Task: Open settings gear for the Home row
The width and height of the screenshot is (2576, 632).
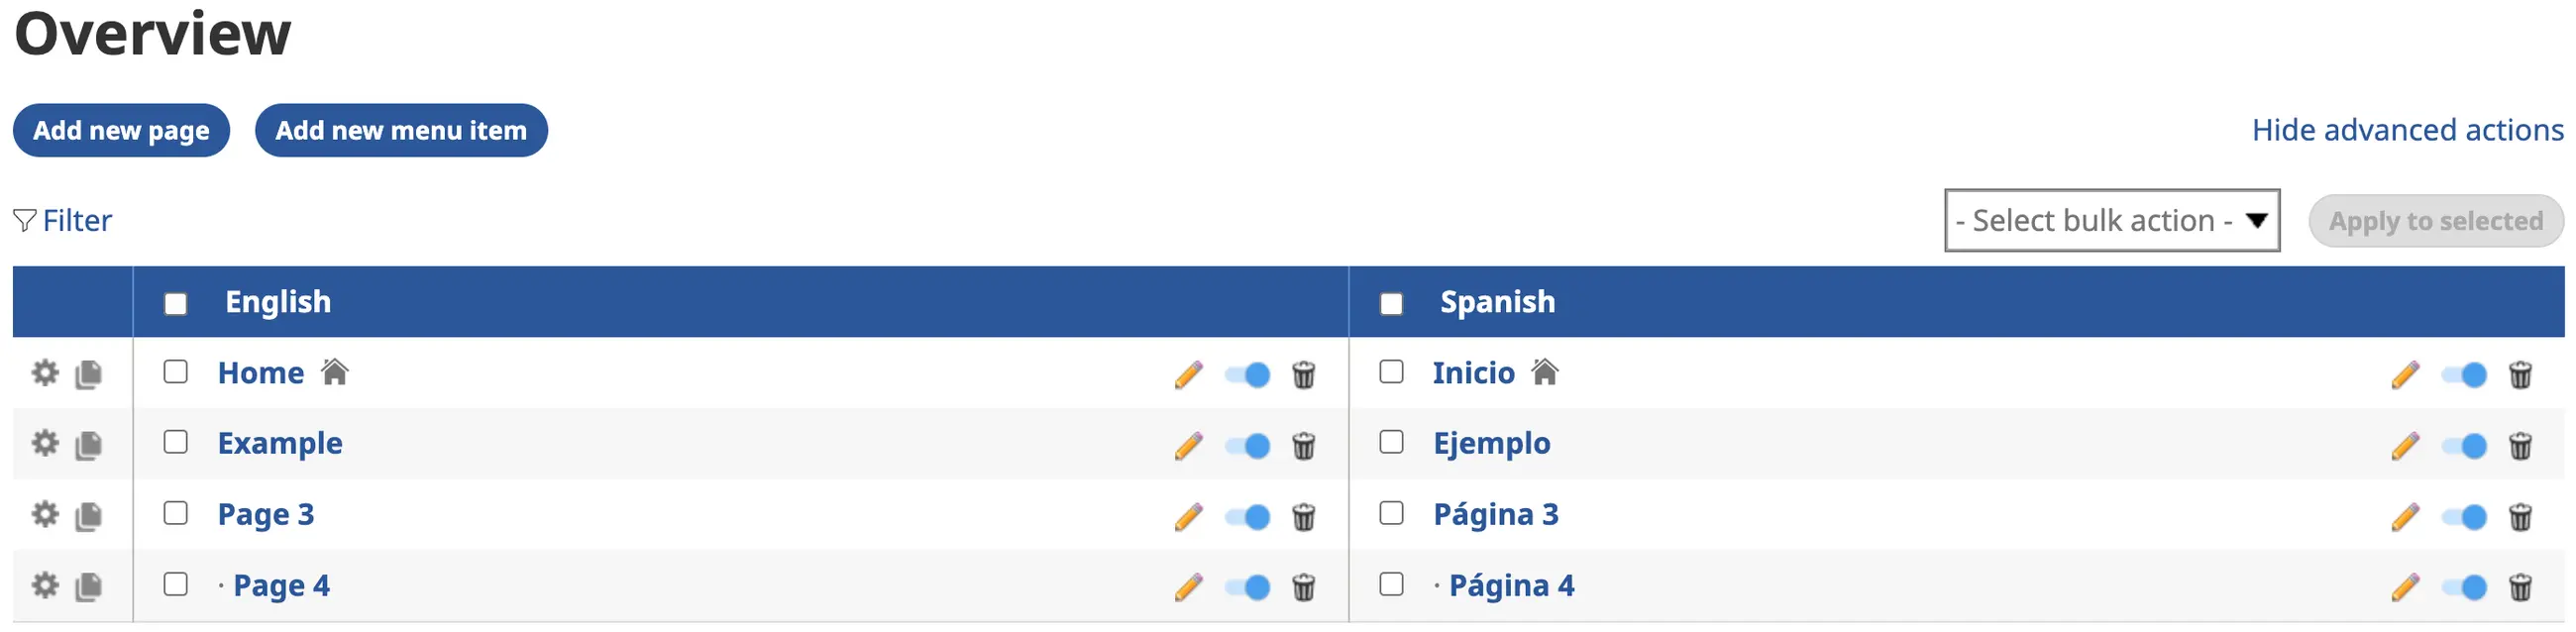Action: coord(45,373)
